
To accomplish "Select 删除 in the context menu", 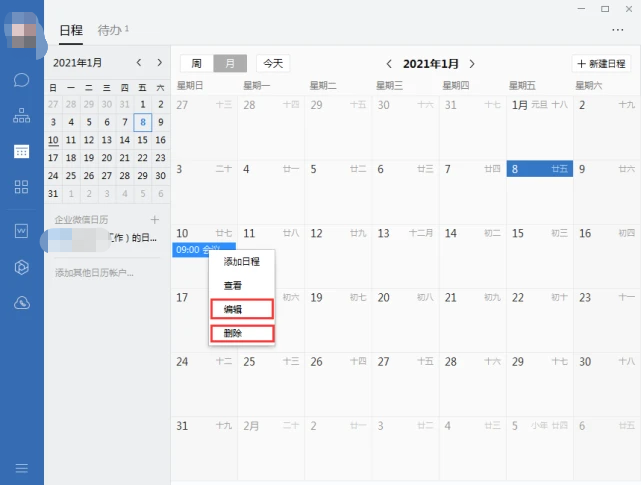I will coord(233,333).
